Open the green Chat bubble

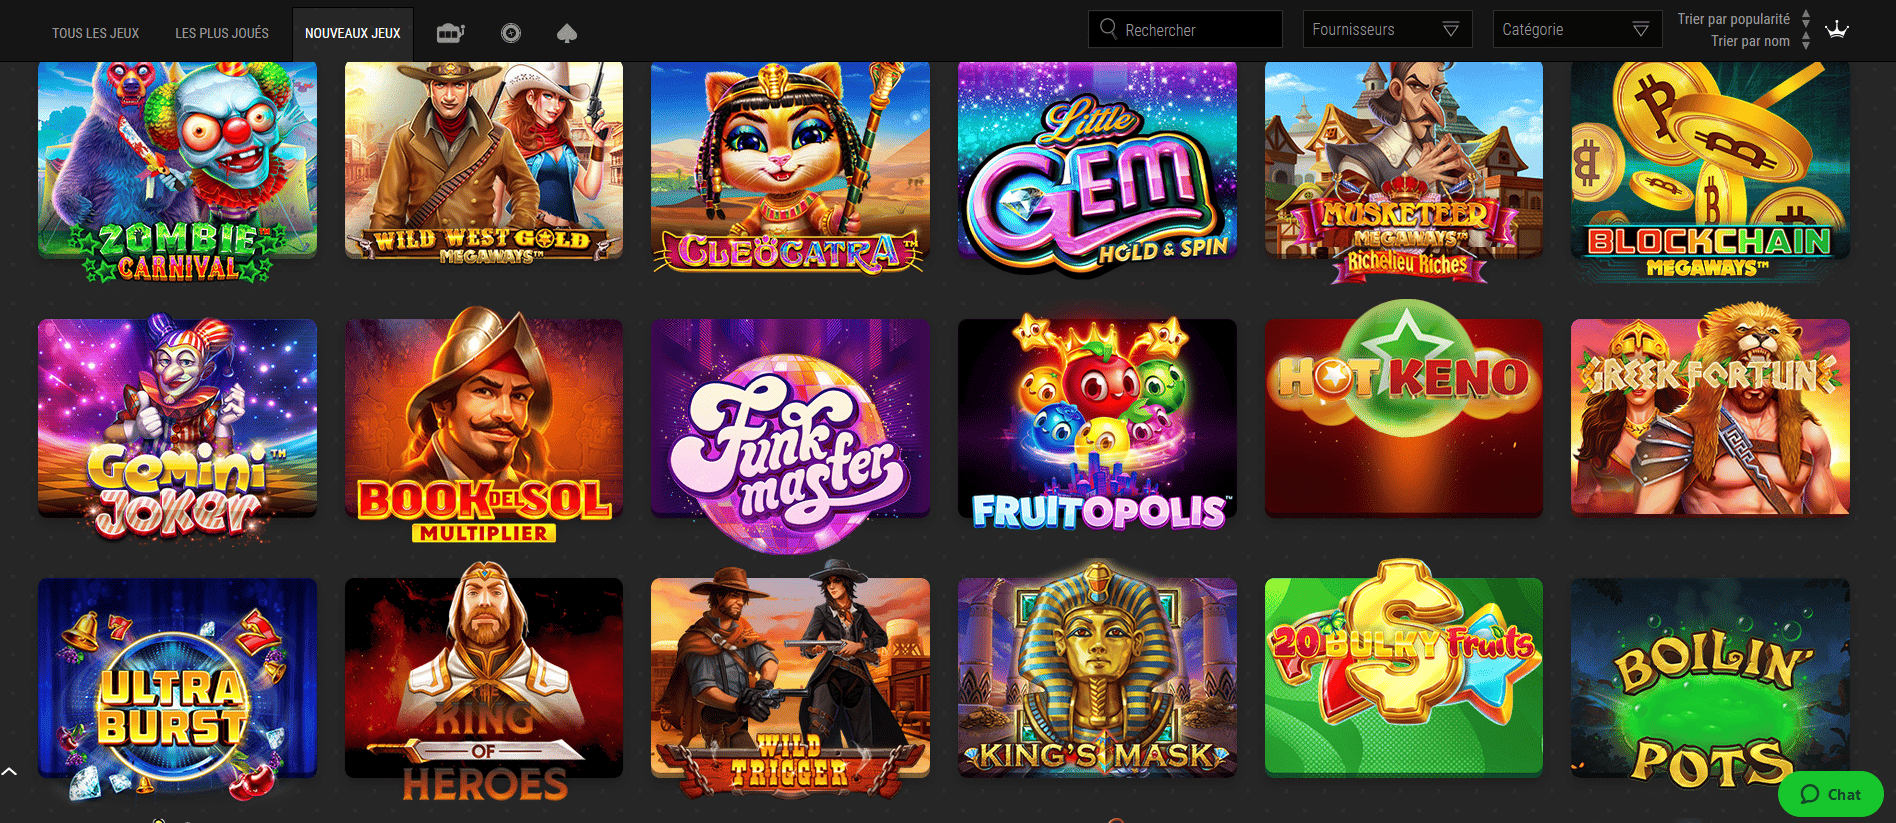click(1831, 794)
